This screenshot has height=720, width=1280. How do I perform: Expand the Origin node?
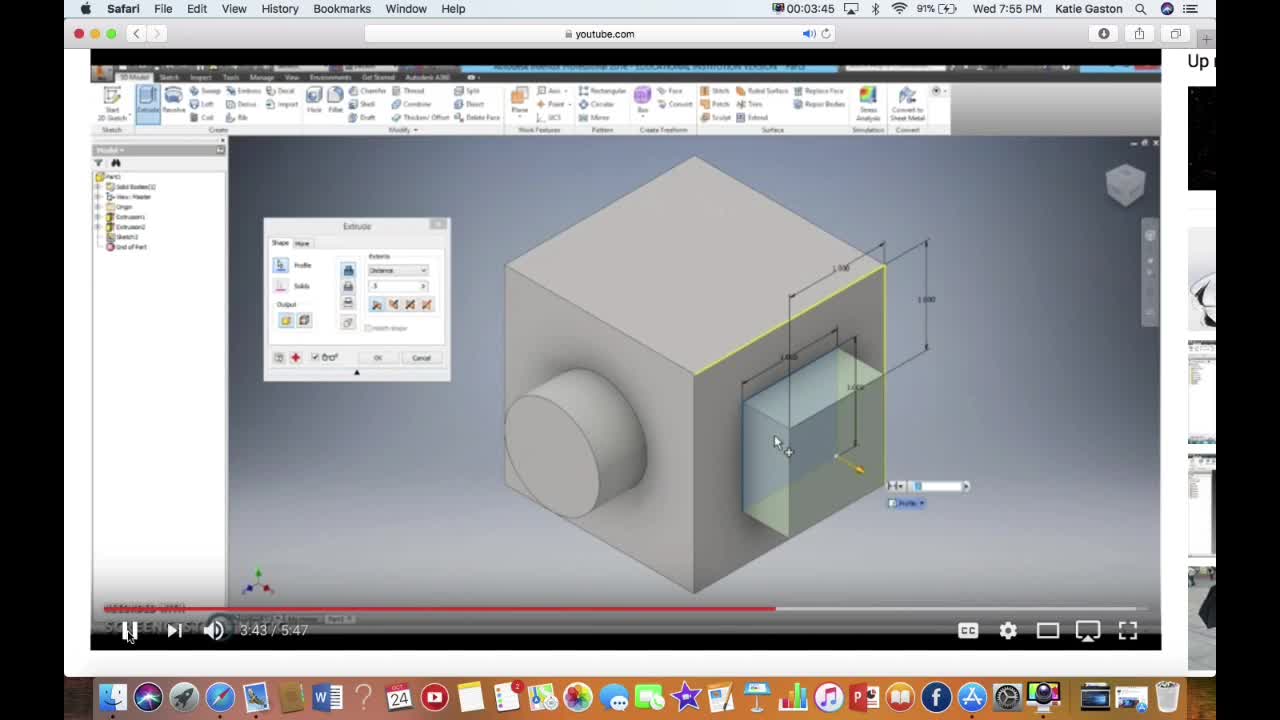click(x=99, y=207)
